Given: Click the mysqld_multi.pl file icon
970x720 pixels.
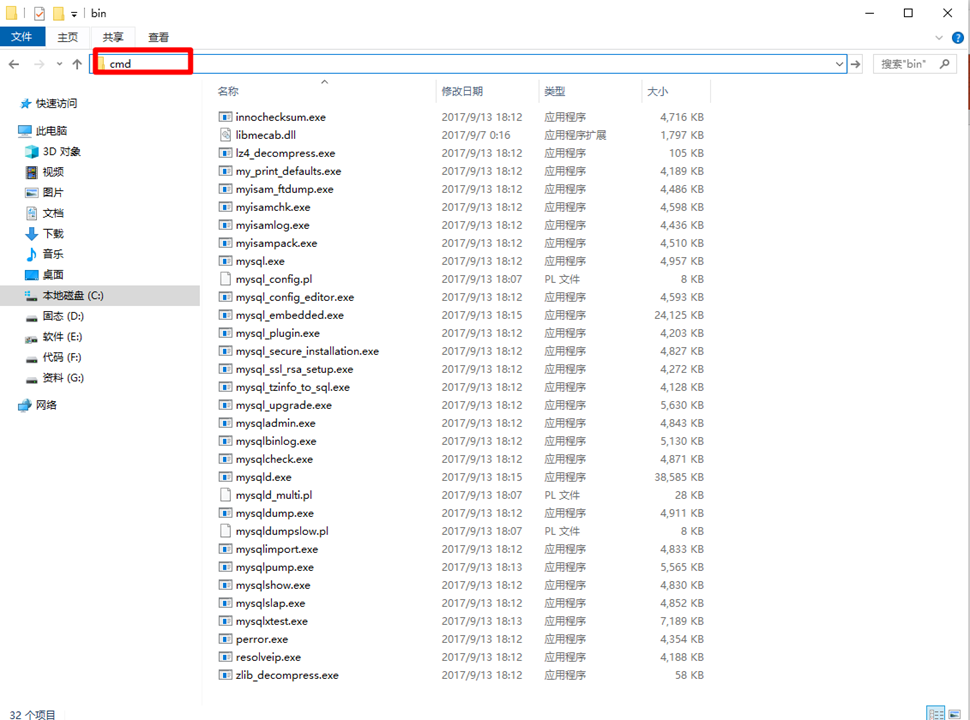Looking at the screenshot, I should tap(226, 495).
